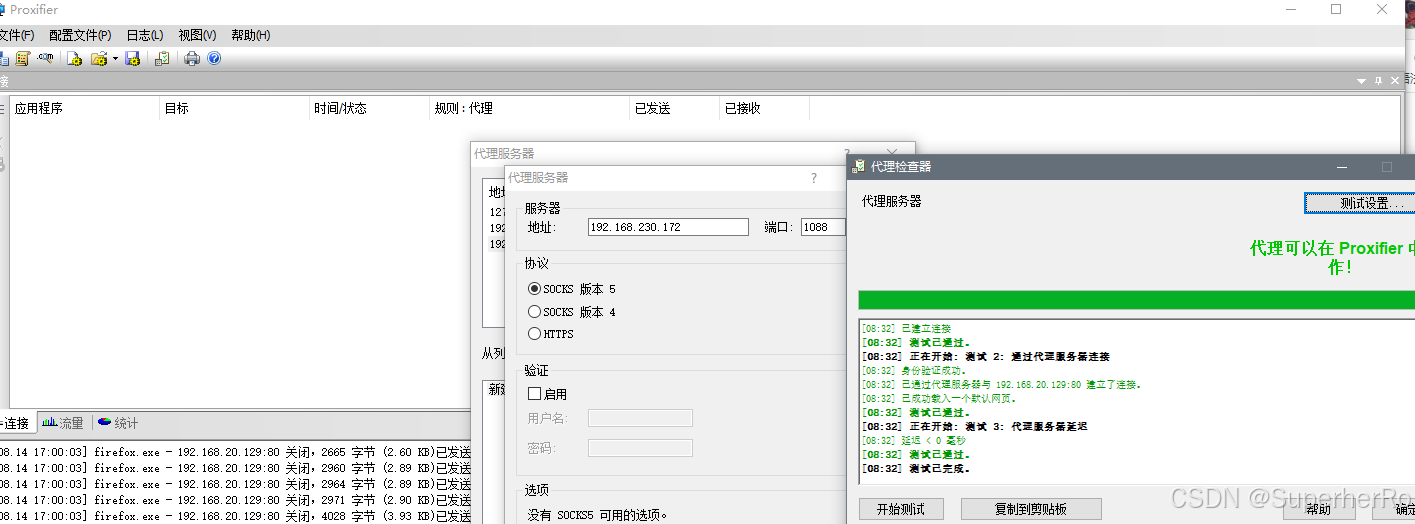Open Name Resolution (.com magnifier) icon
Image resolution: width=1415 pixels, height=524 pixels.
coord(45,58)
